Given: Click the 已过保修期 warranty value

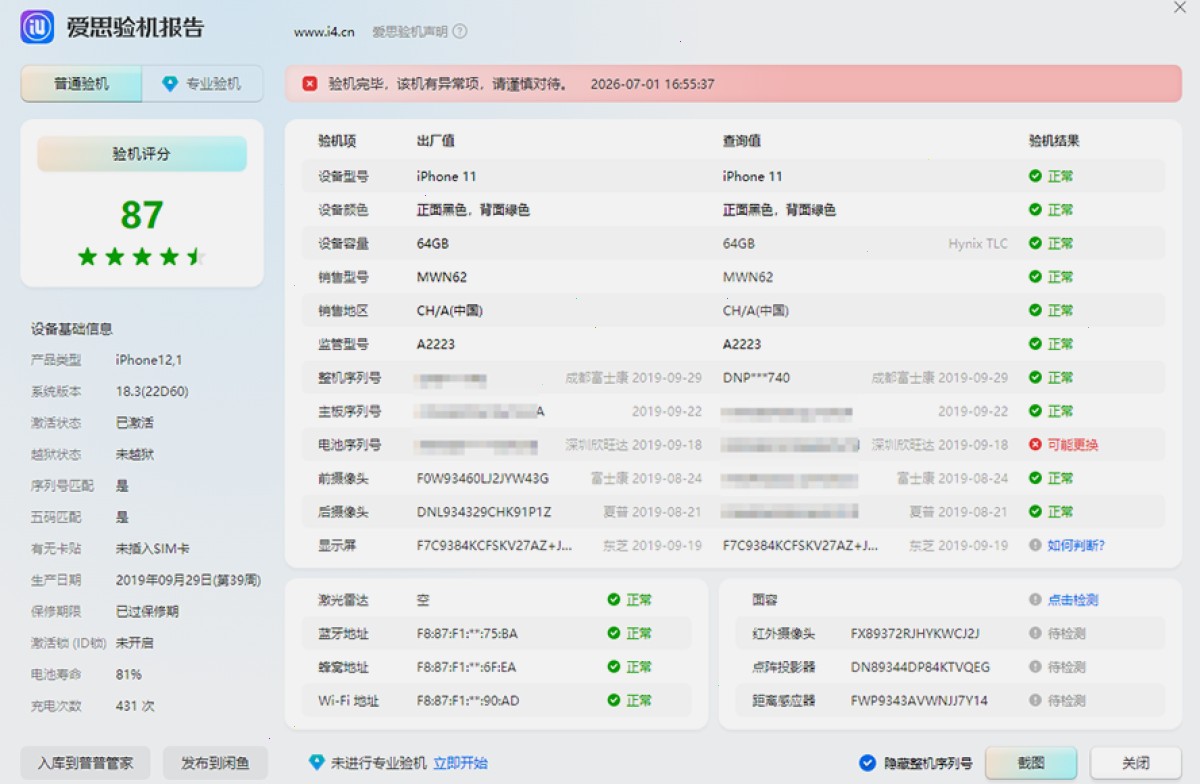Looking at the screenshot, I should [x=147, y=611].
